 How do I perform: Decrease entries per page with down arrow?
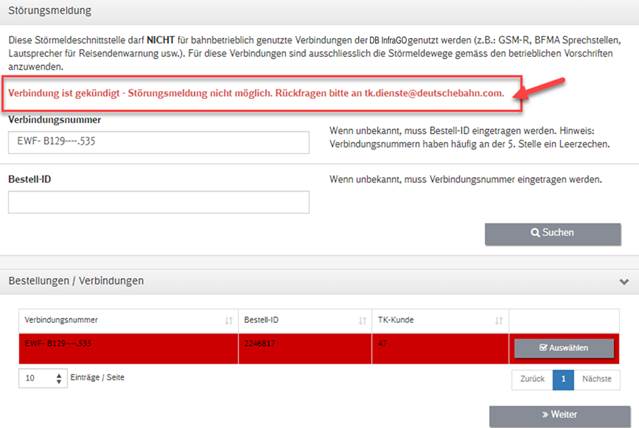[x=58, y=383]
